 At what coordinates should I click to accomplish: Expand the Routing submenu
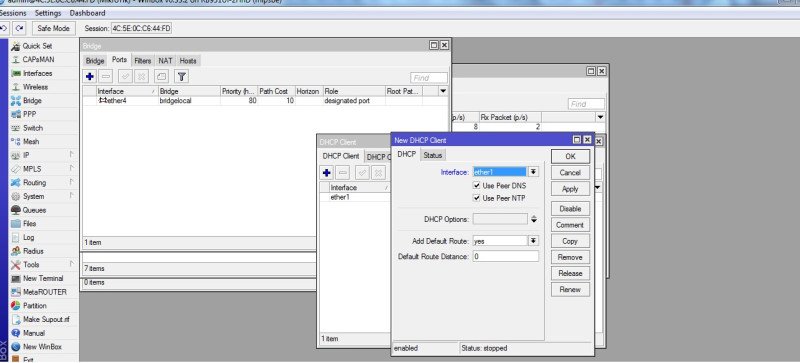pyautogui.click(x=71, y=183)
